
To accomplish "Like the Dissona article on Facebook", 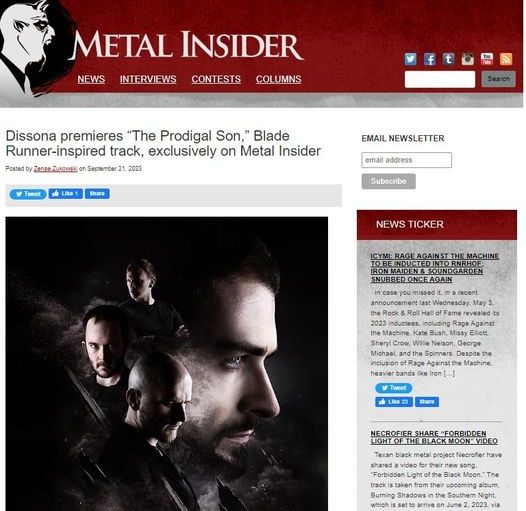I will coord(65,194).
